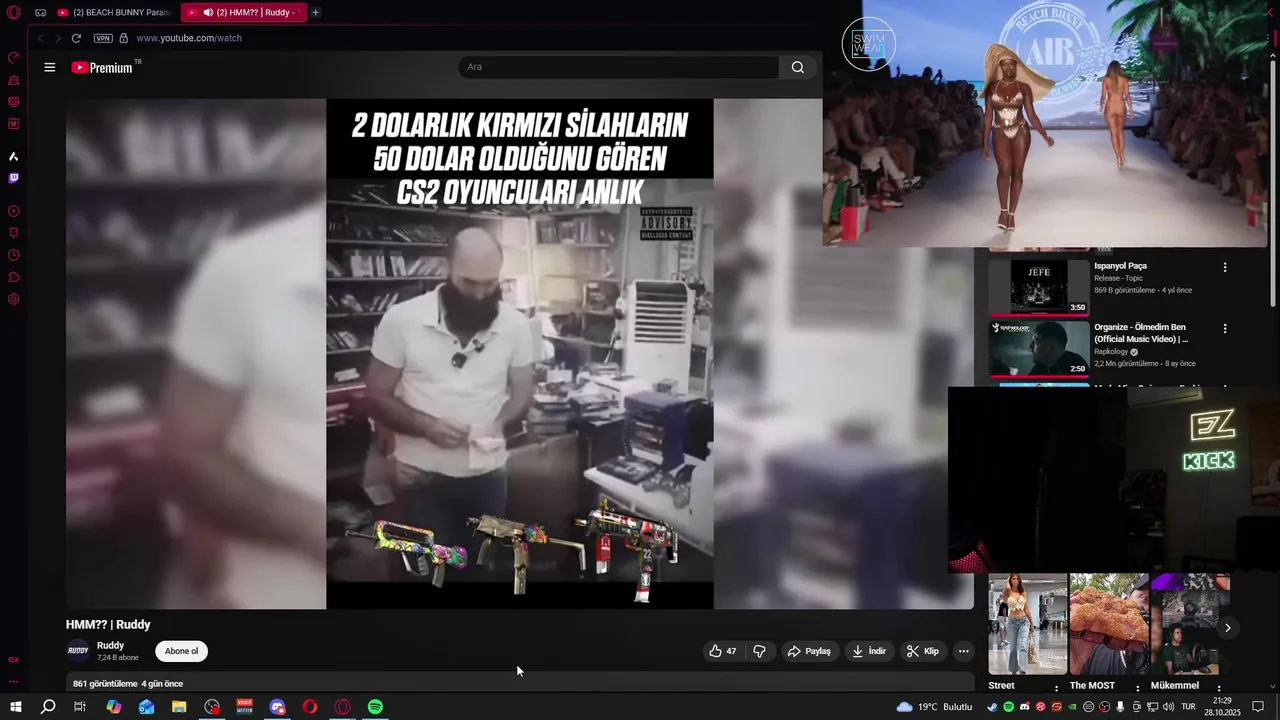Open File Explorer from the taskbar

[x=179, y=707]
